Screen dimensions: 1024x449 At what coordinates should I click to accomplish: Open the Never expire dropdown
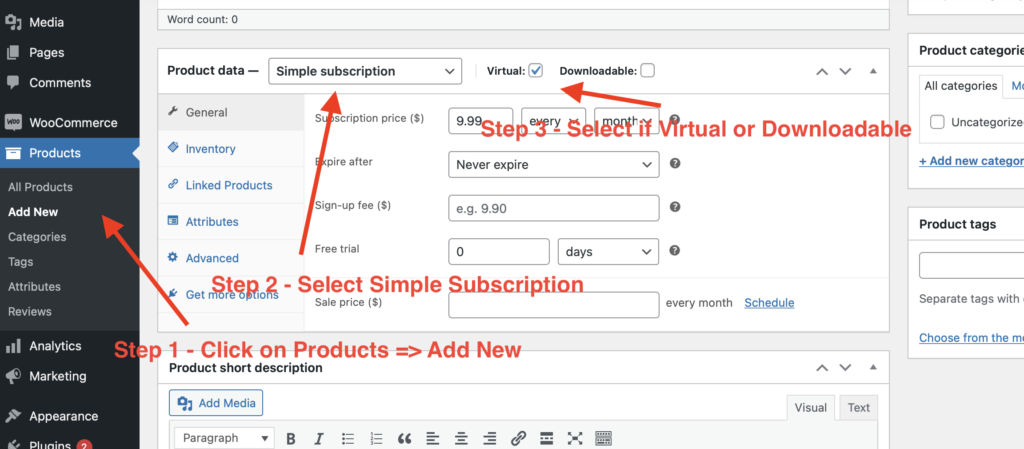[x=553, y=164]
